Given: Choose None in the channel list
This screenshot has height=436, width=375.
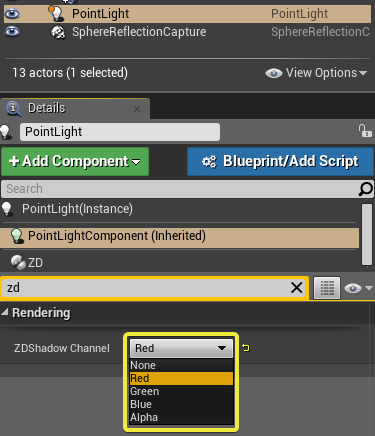Looking at the screenshot, I should [x=181, y=365].
